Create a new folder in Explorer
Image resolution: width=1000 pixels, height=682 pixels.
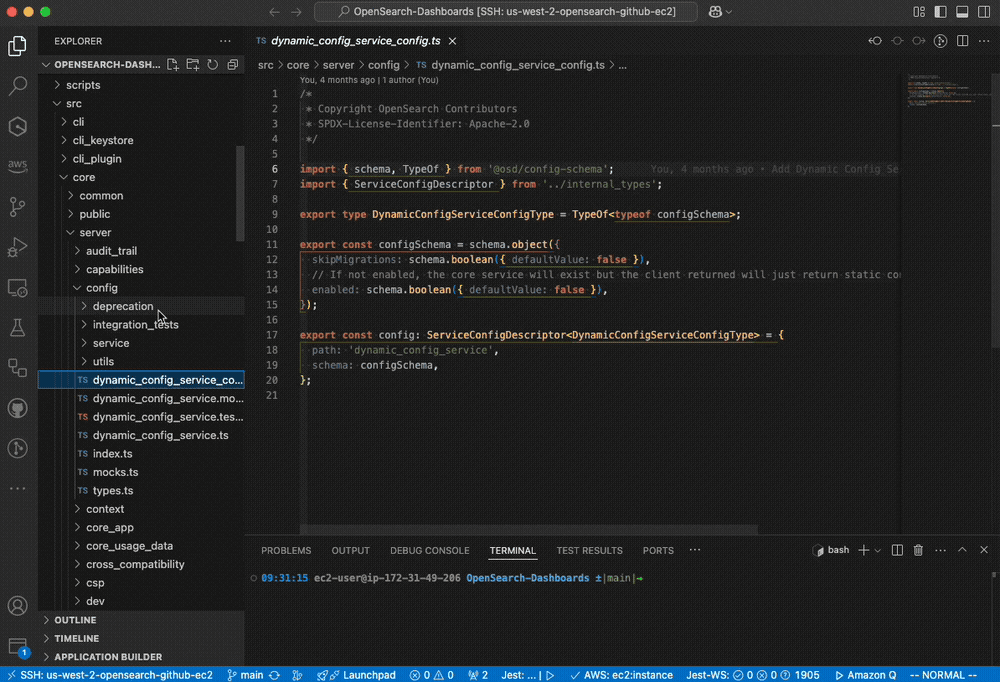(193, 64)
